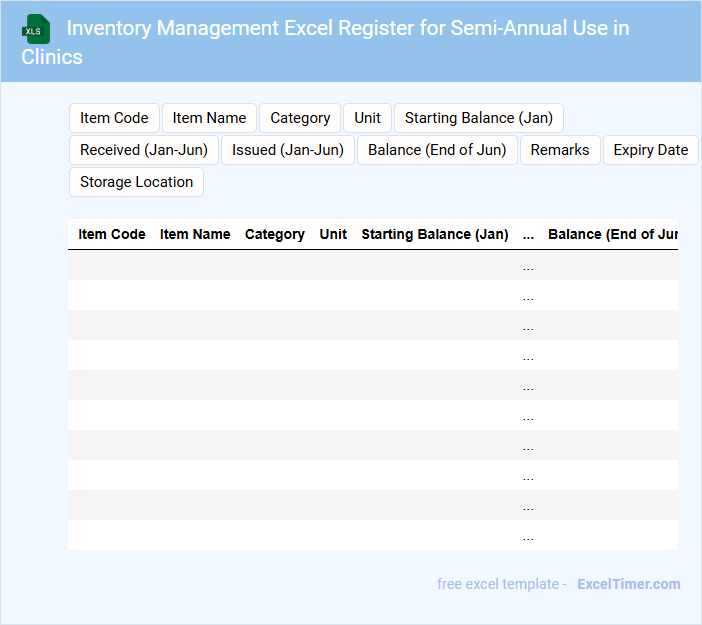Click the Remarks tag
Image resolution: width=702 pixels, height=625 pixels.
(560, 150)
